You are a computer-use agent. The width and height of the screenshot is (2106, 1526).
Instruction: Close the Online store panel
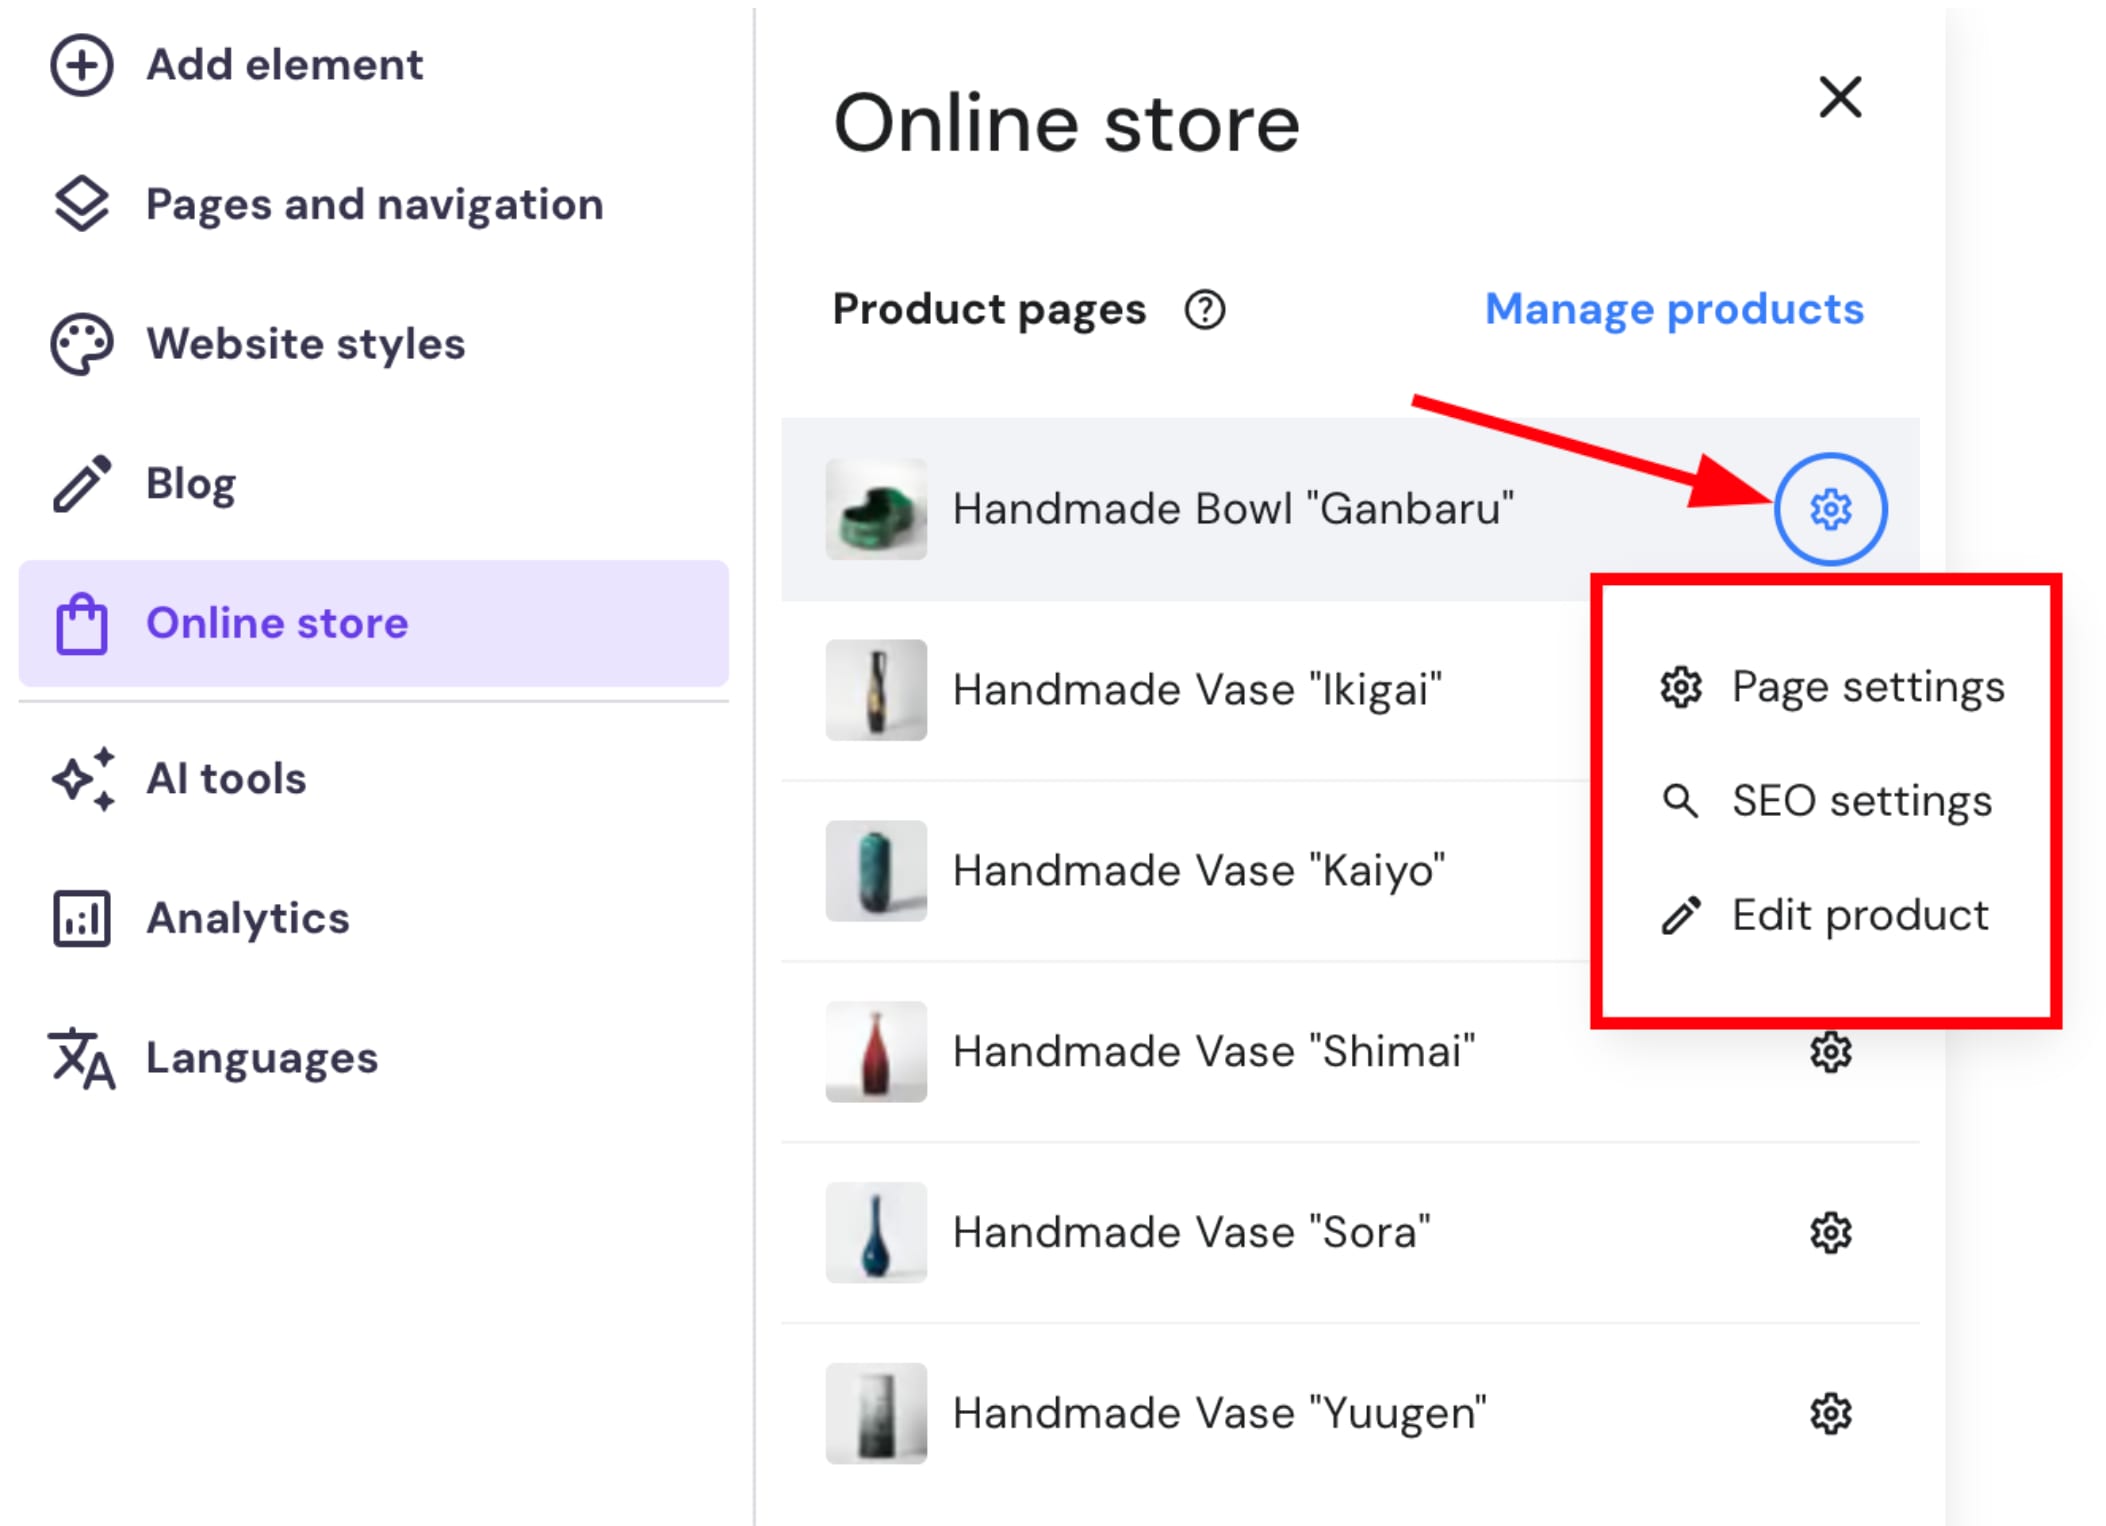point(1840,97)
